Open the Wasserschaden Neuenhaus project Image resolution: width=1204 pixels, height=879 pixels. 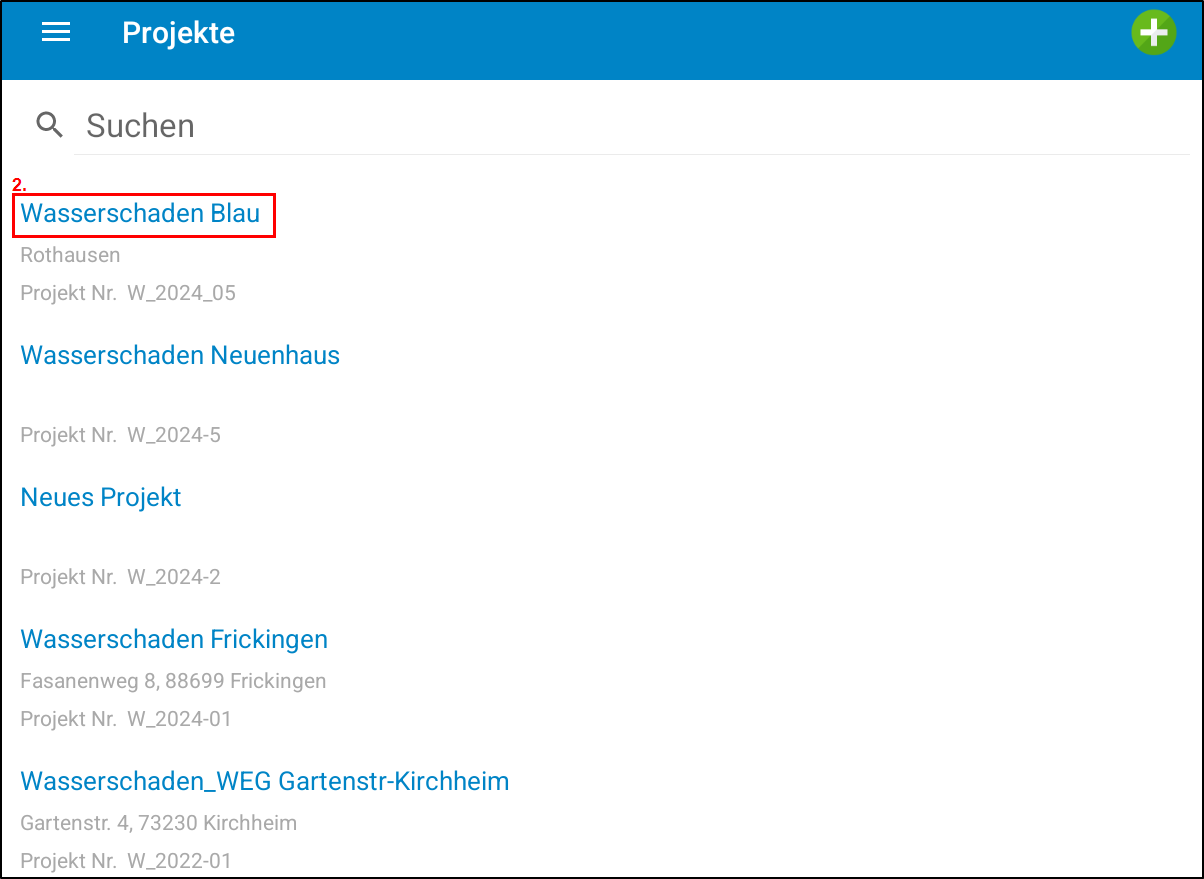point(180,356)
